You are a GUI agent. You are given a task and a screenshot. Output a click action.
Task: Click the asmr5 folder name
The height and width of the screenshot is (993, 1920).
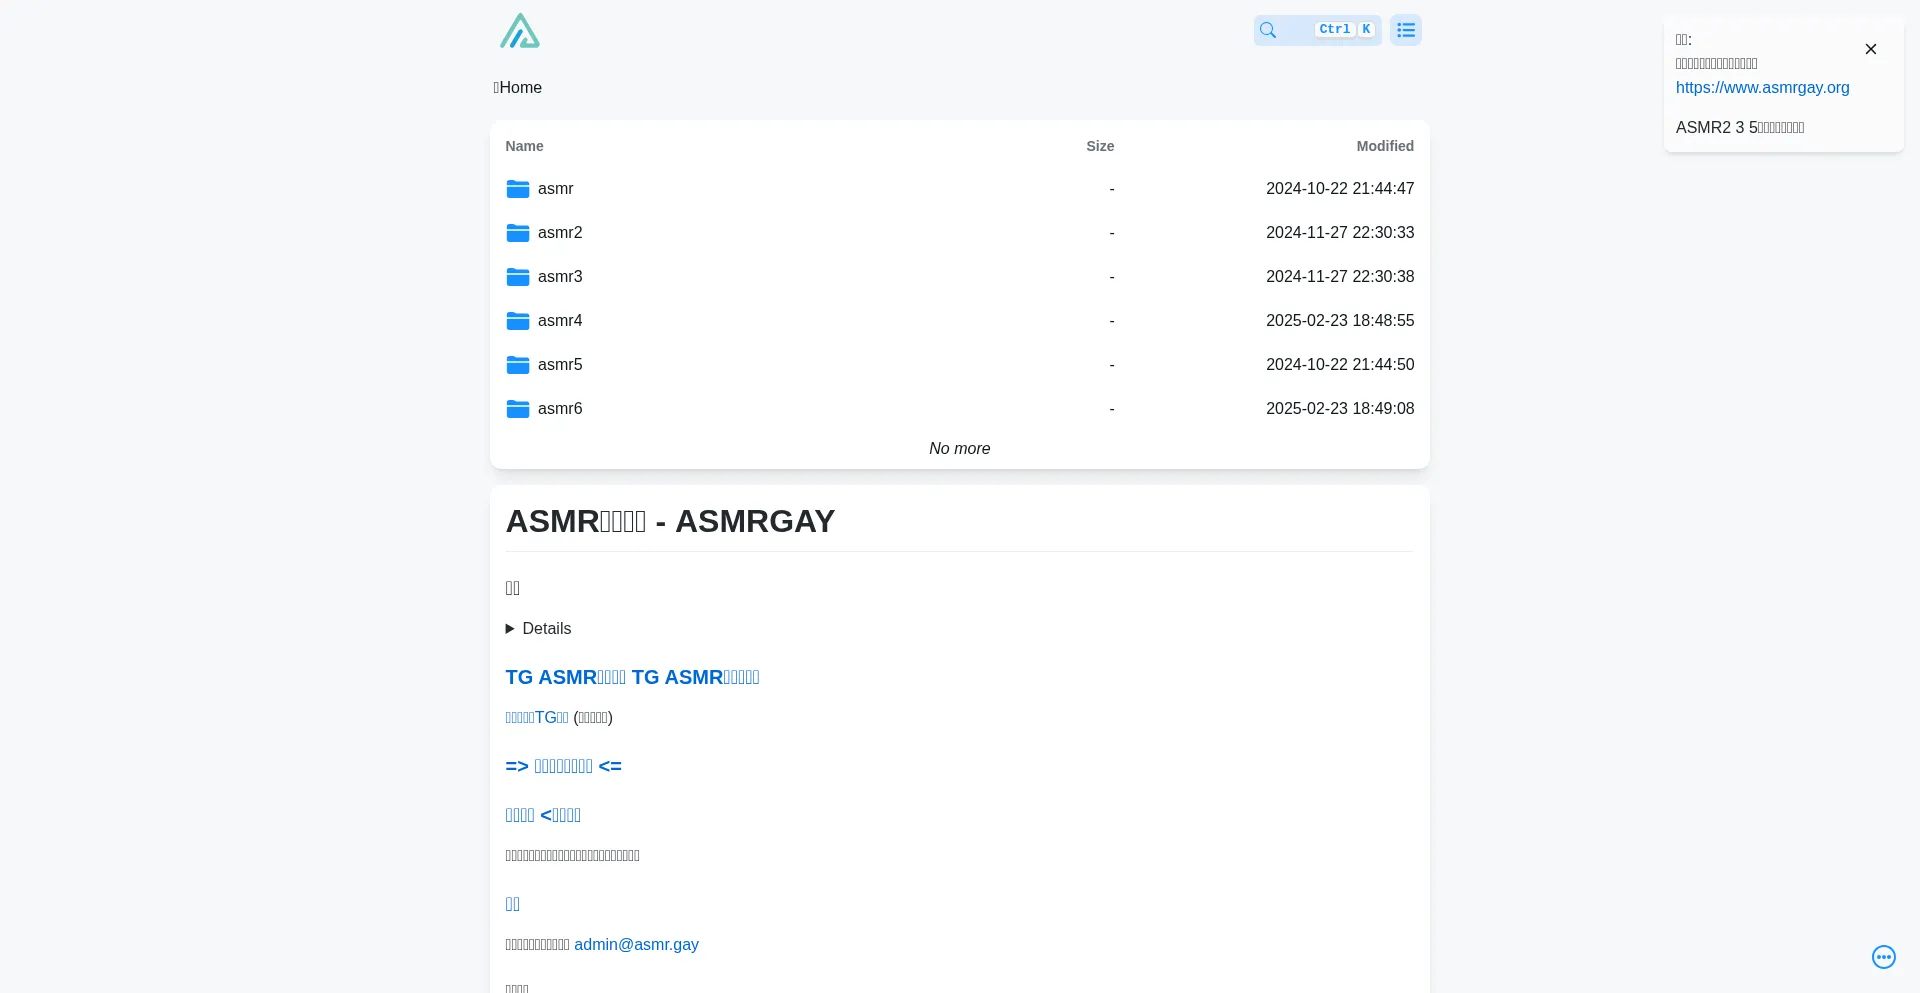(560, 365)
